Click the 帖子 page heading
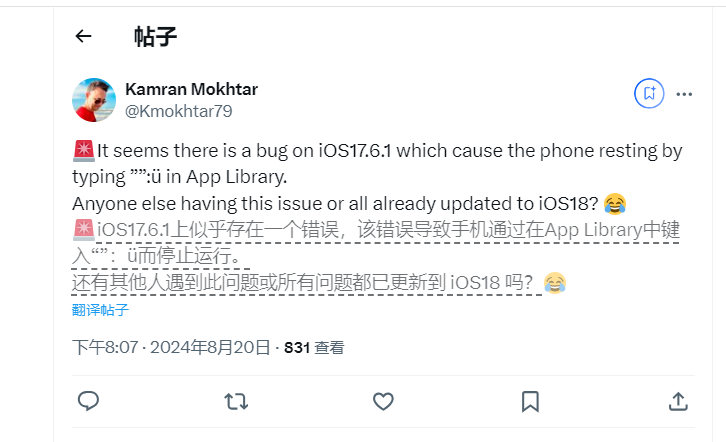 click(155, 37)
